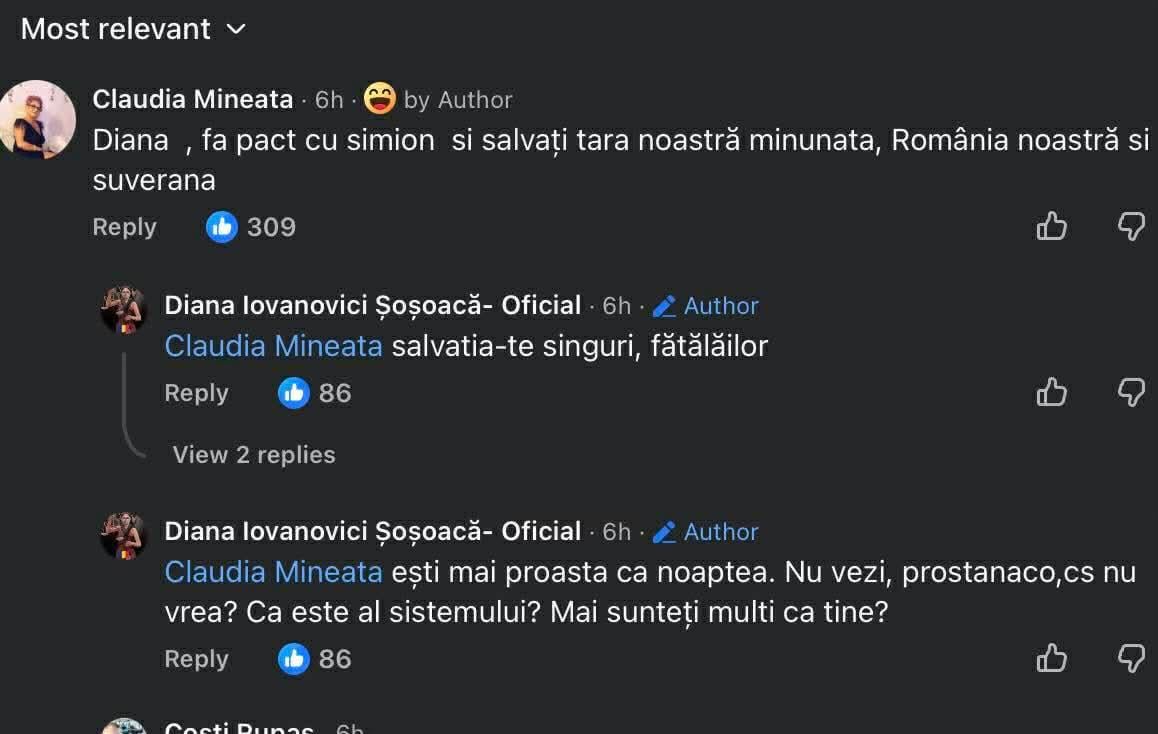The width and height of the screenshot is (1158, 734).
Task: Reply to Claudia Mineata's comment
Action: coord(124,227)
